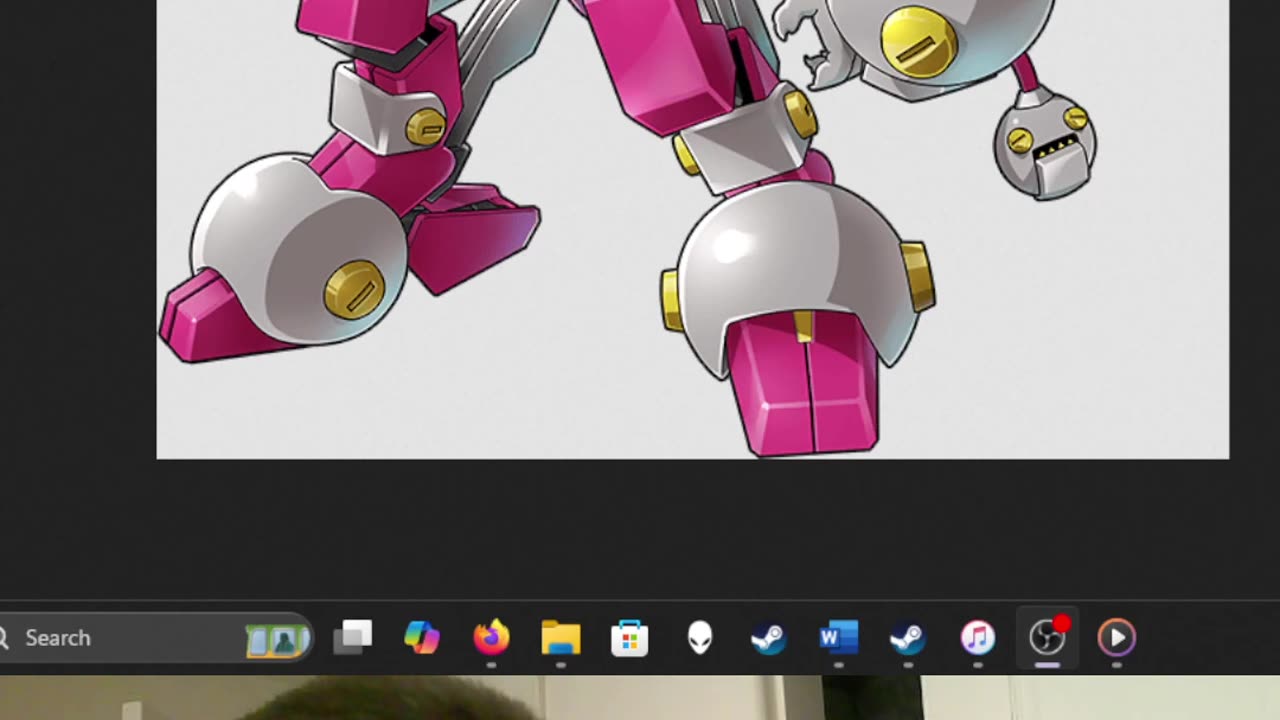The width and height of the screenshot is (1280, 720).
Task: Switch to OBS Studio recording icon
Action: coord(1047,637)
